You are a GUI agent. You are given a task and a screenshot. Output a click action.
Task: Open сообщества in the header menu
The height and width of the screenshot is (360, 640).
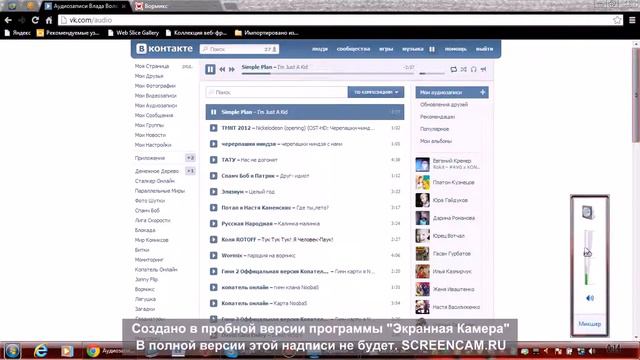point(353,49)
